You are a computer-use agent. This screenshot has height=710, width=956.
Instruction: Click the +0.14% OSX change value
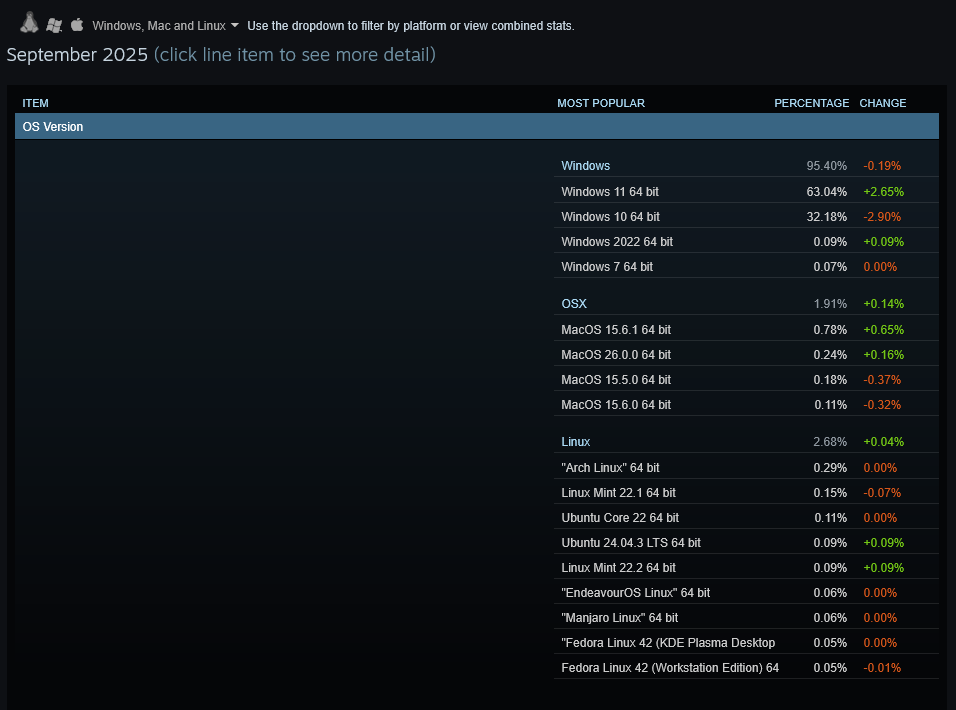(883, 304)
